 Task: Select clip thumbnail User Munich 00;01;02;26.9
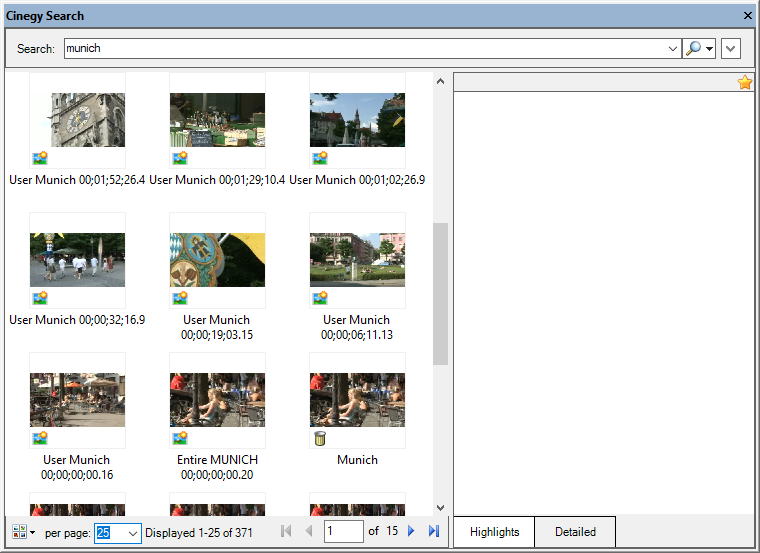tap(358, 120)
